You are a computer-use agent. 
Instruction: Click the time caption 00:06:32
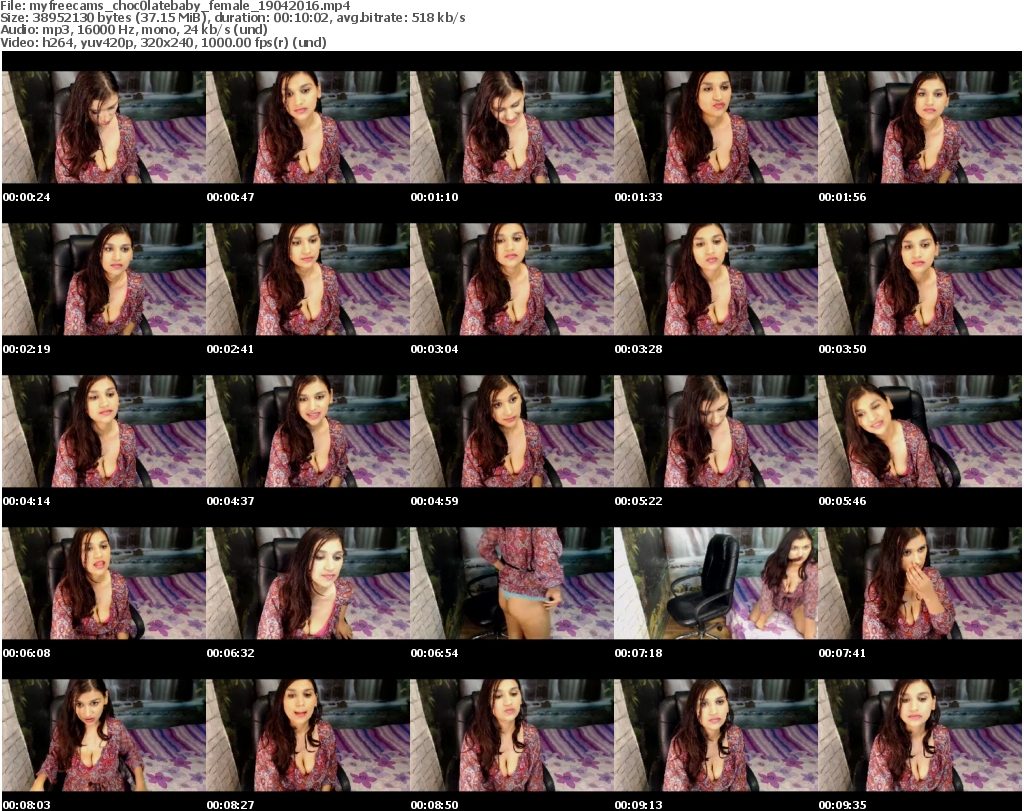click(230, 652)
